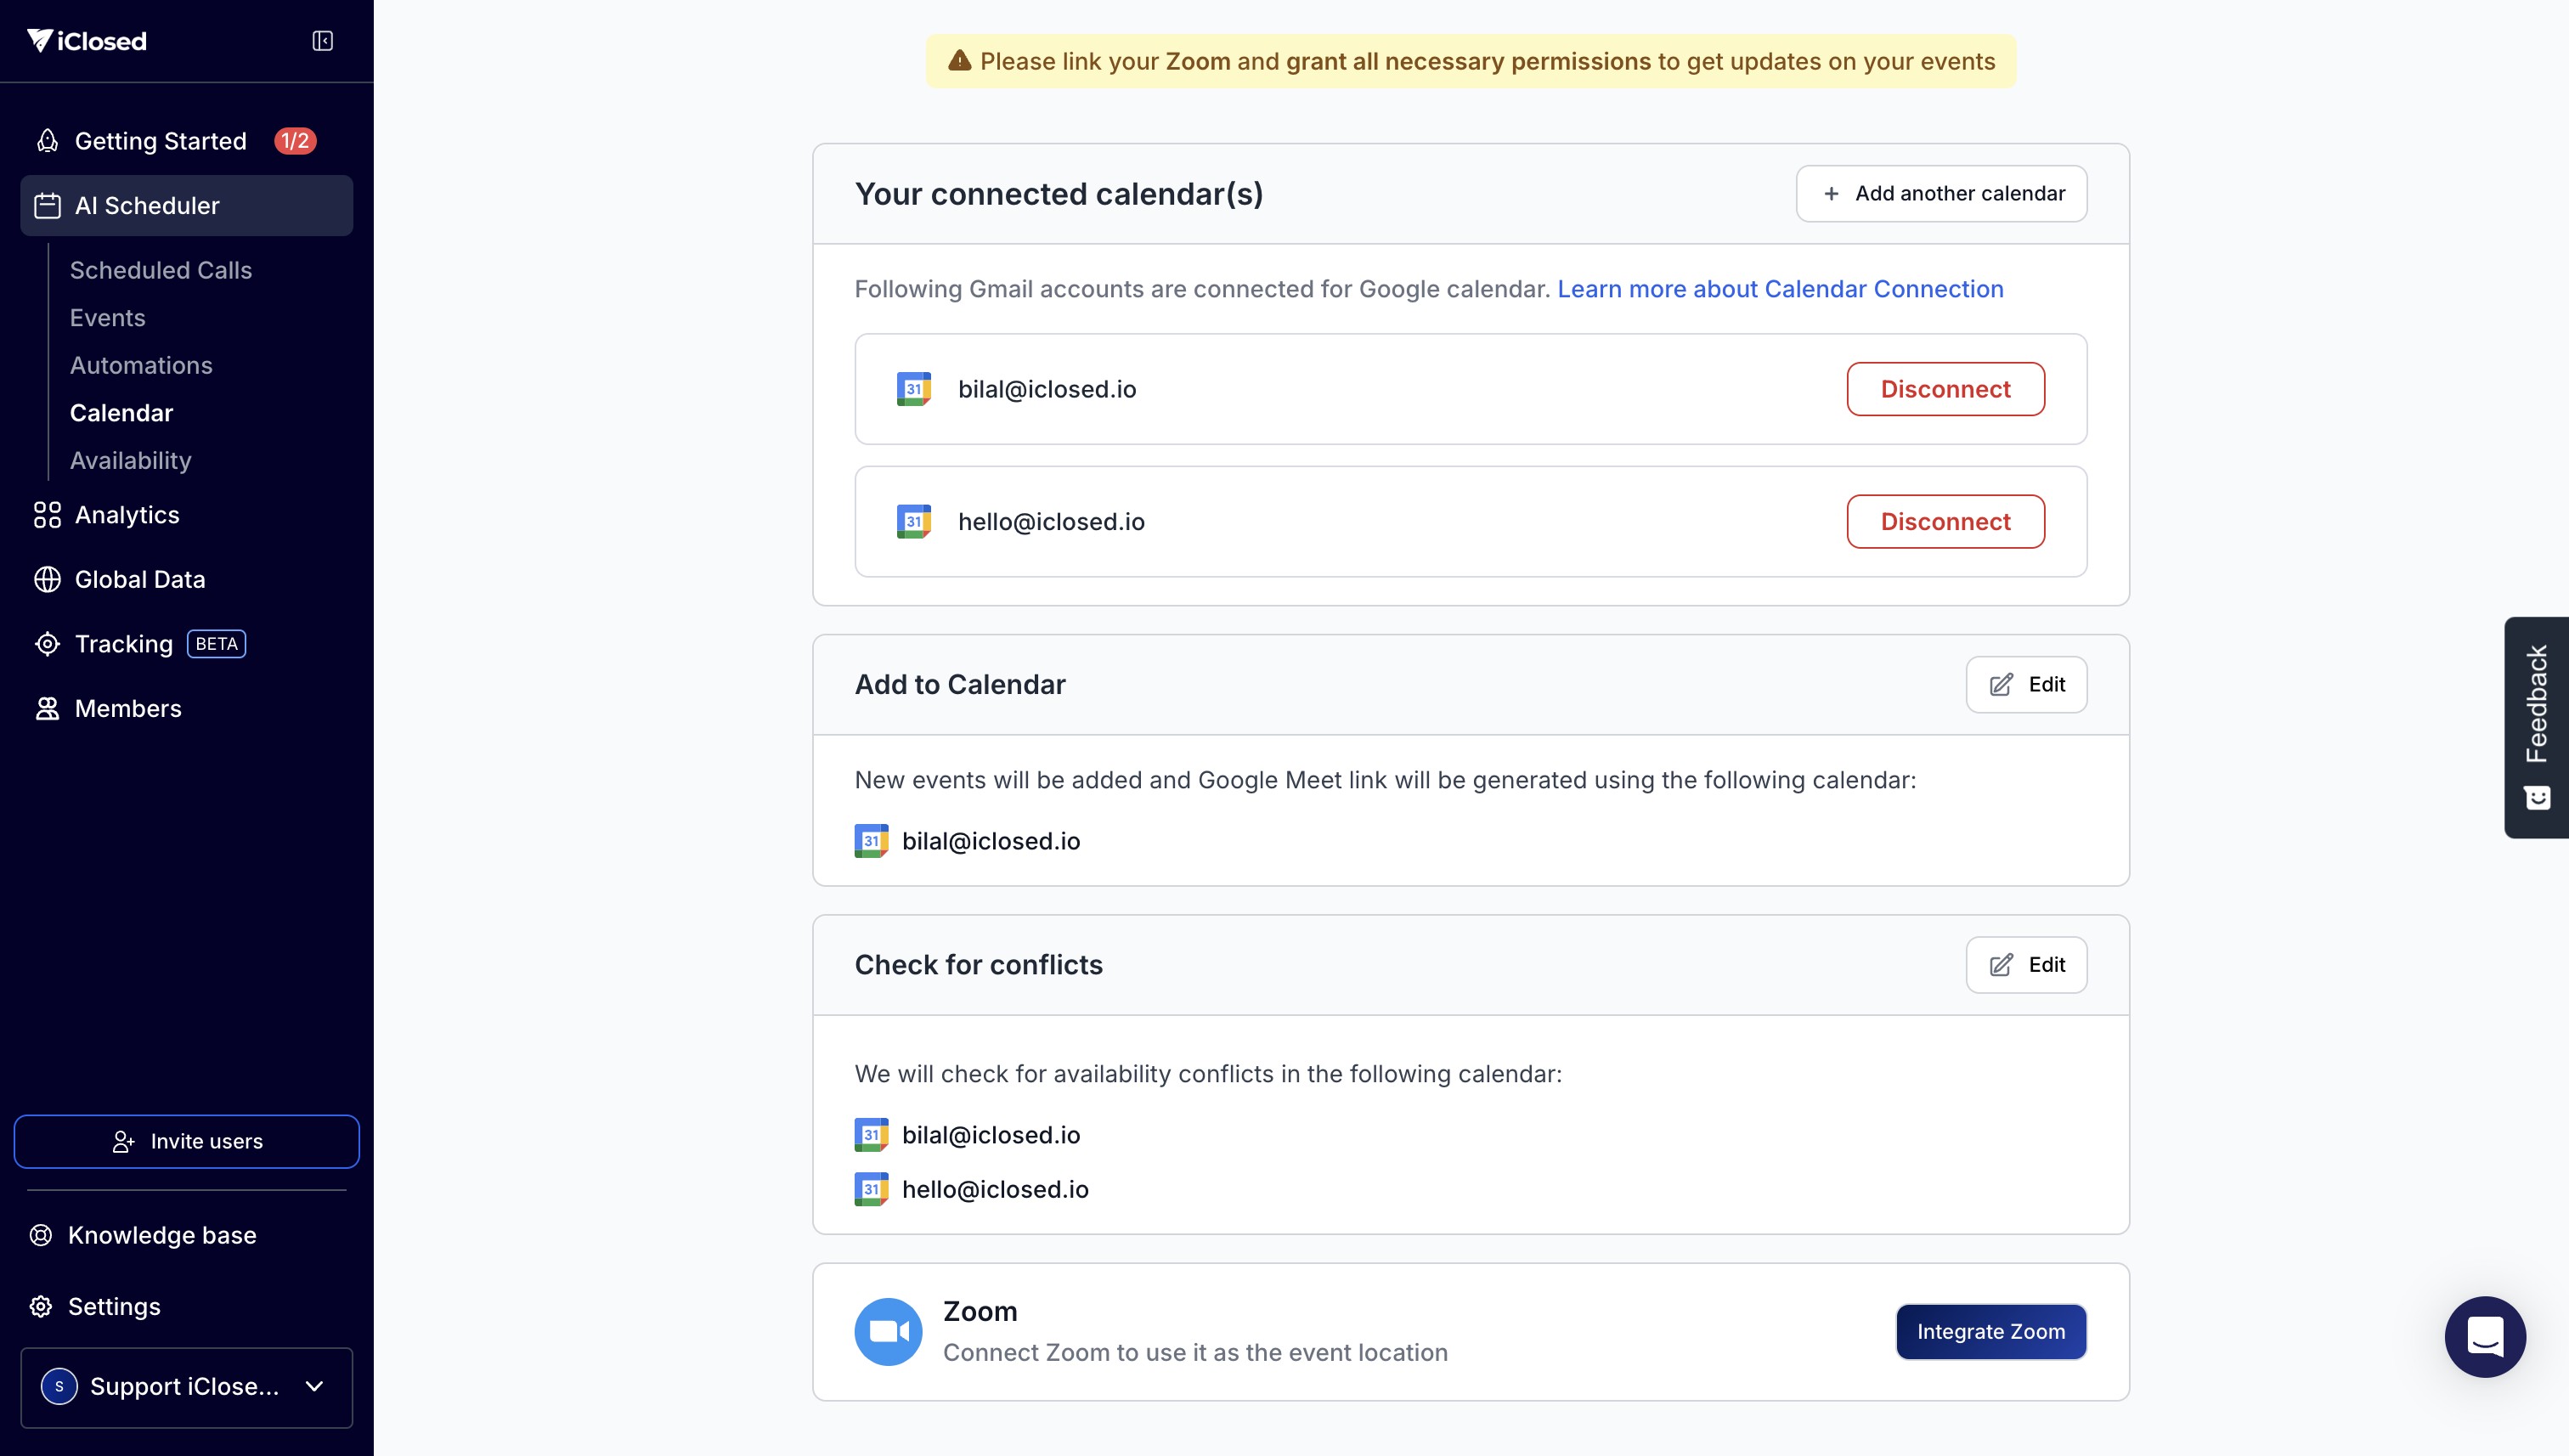Open the Scheduled Calls submenu item
Screen dimensions: 2569x1456
click(x=160, y=270)
